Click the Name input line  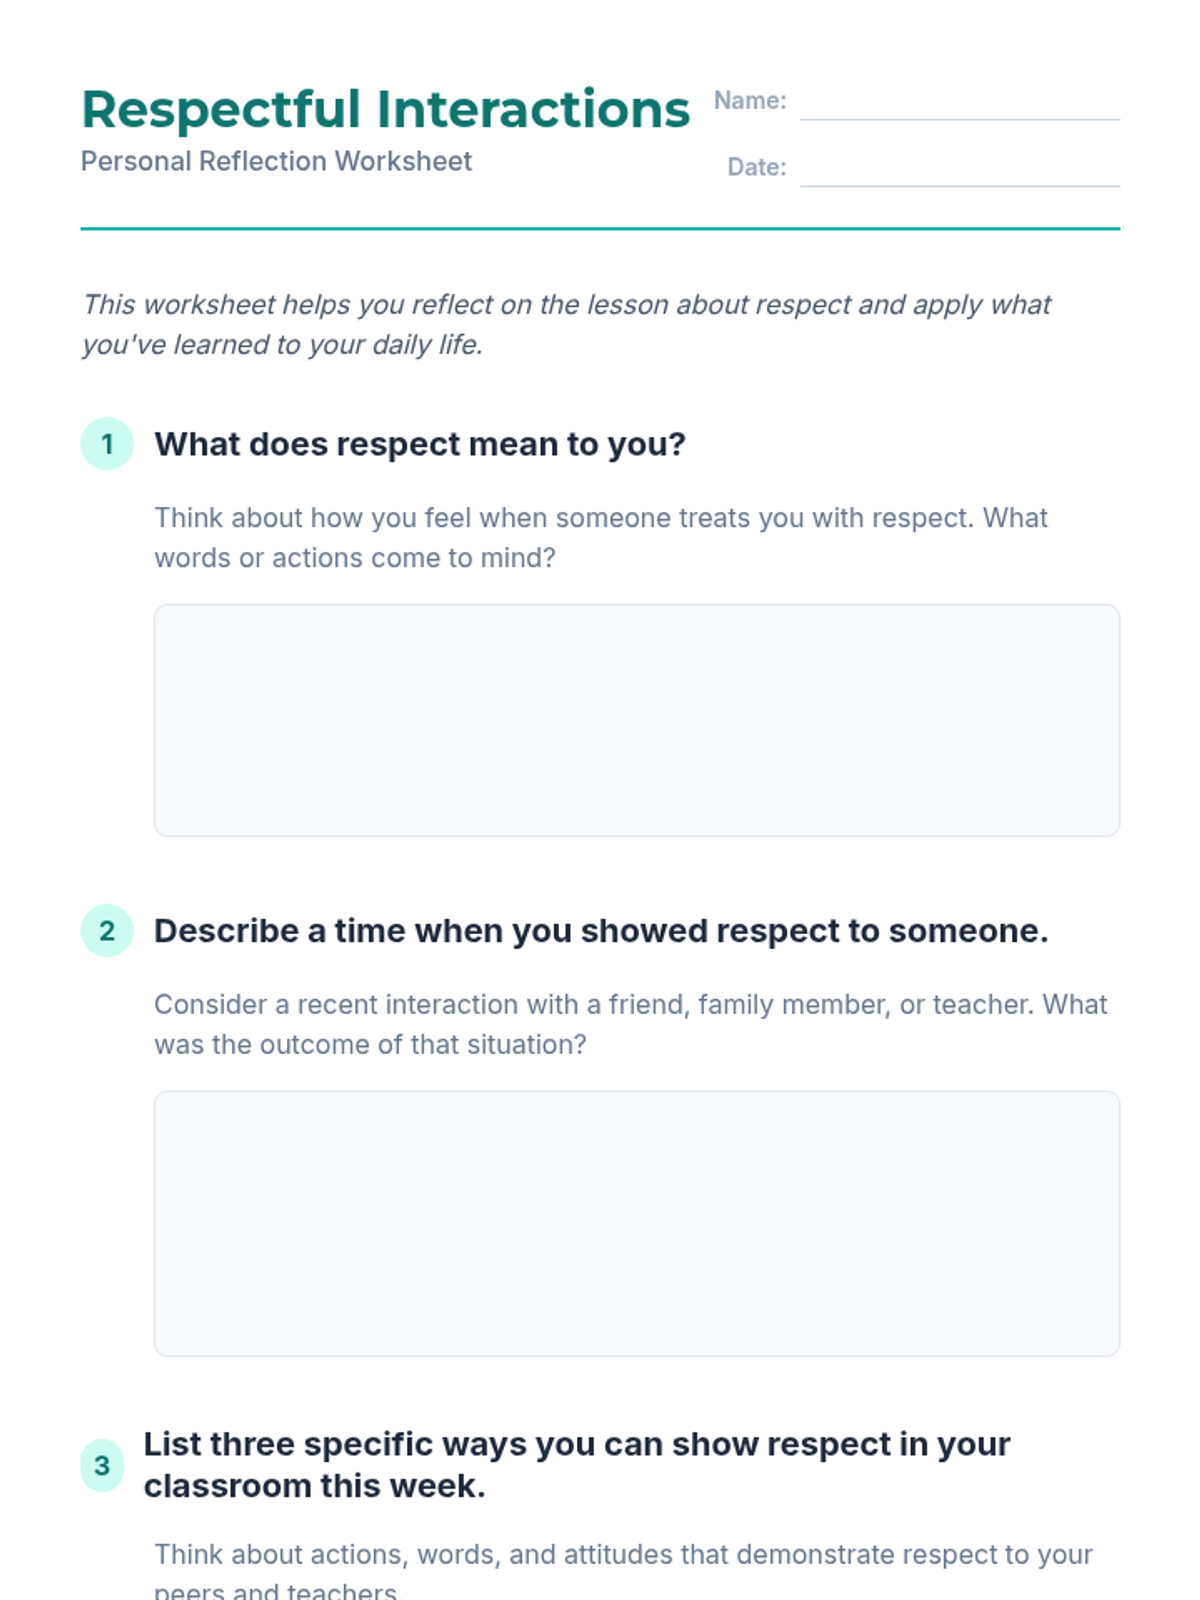point(960,103)
